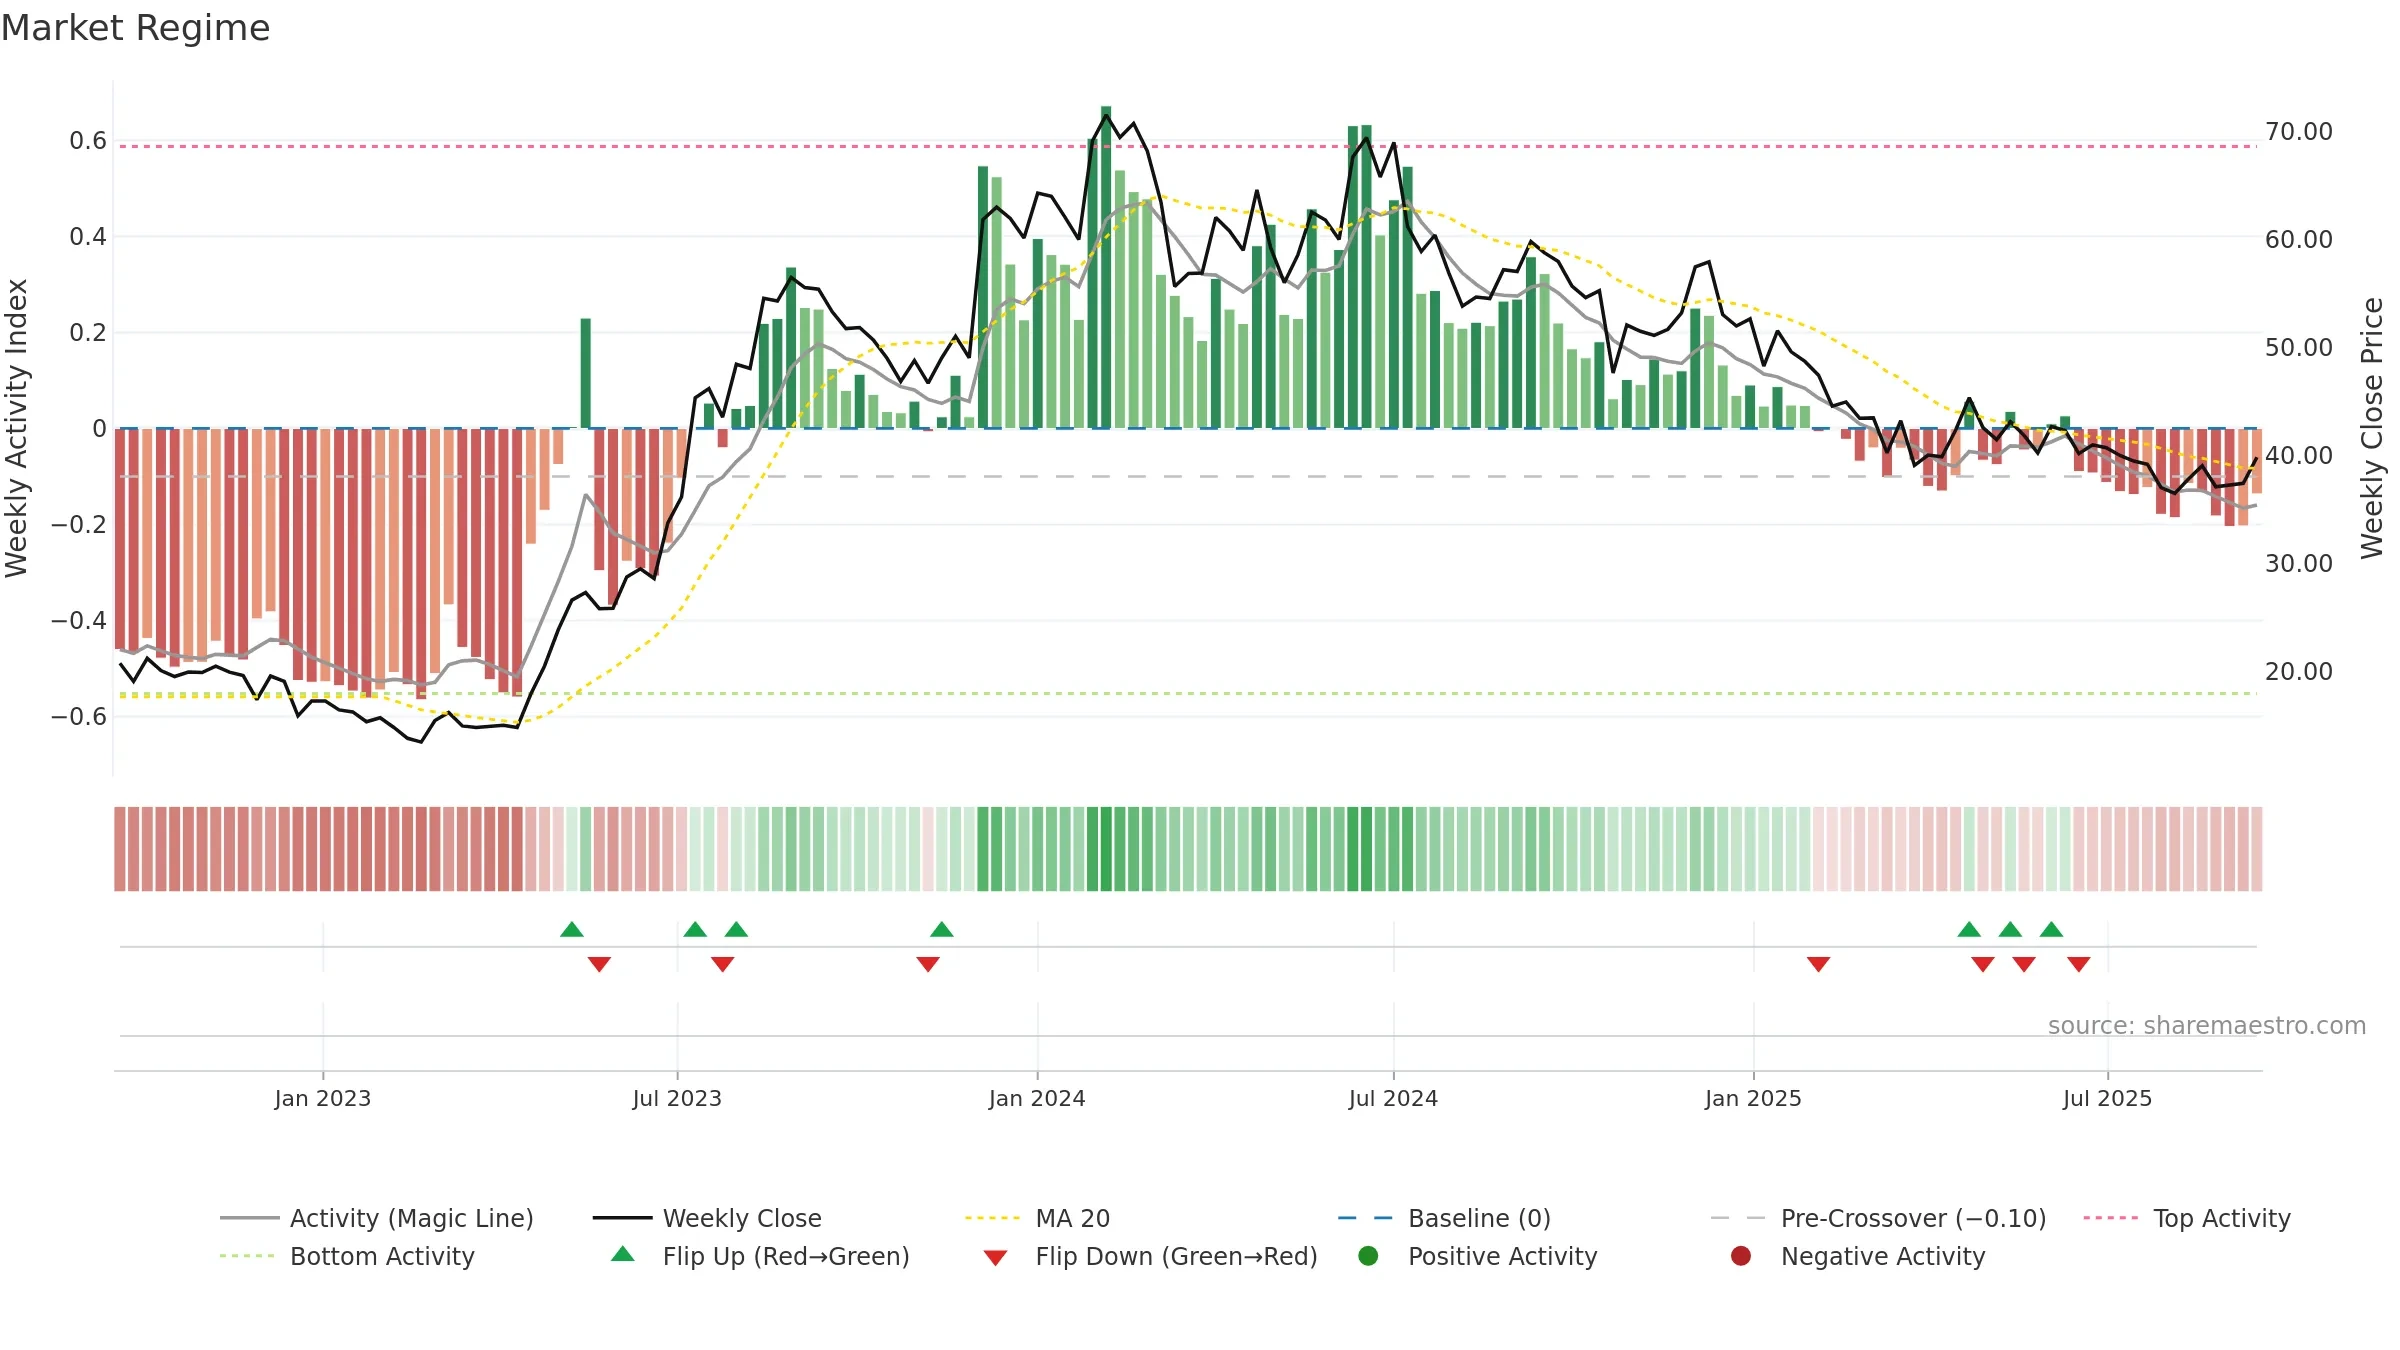Toggle the Pre-Crossover (−0.10) legend entry
Screen dimensions: 2400x1350
pos(1878,1218)
